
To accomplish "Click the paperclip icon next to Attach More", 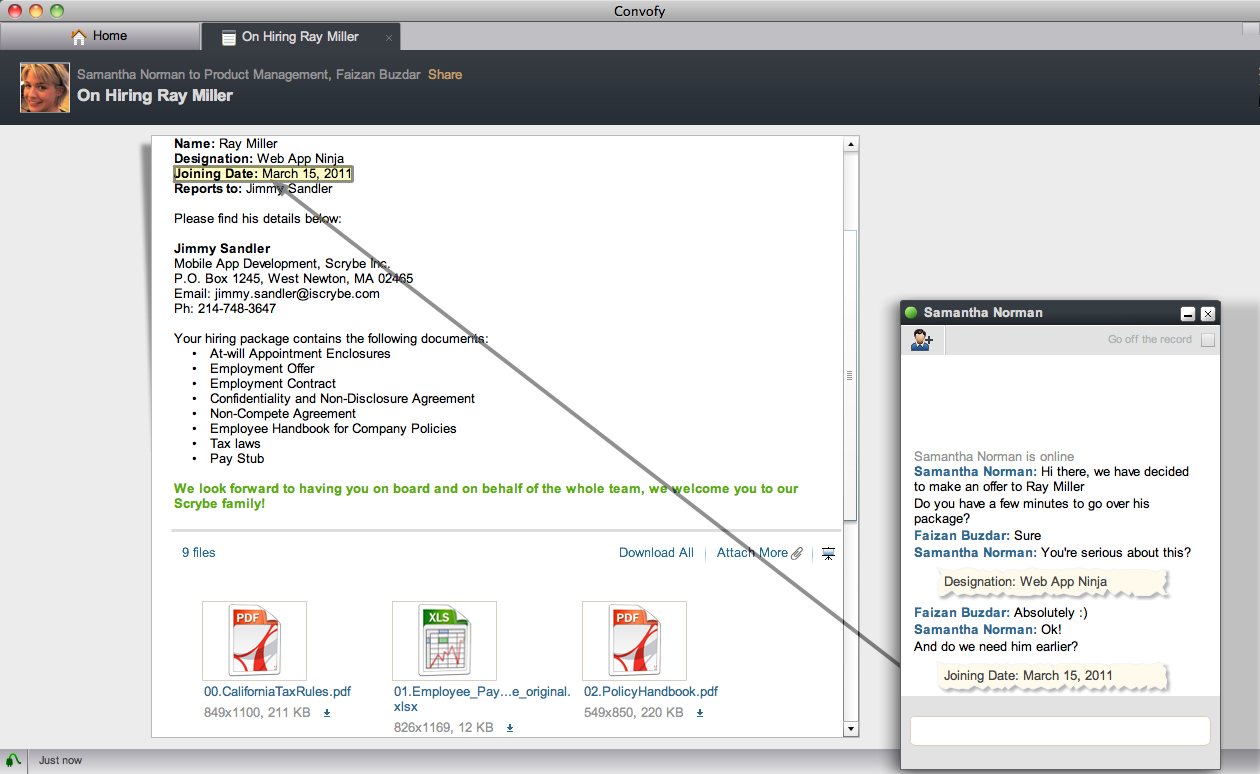I will pos(797,553).
